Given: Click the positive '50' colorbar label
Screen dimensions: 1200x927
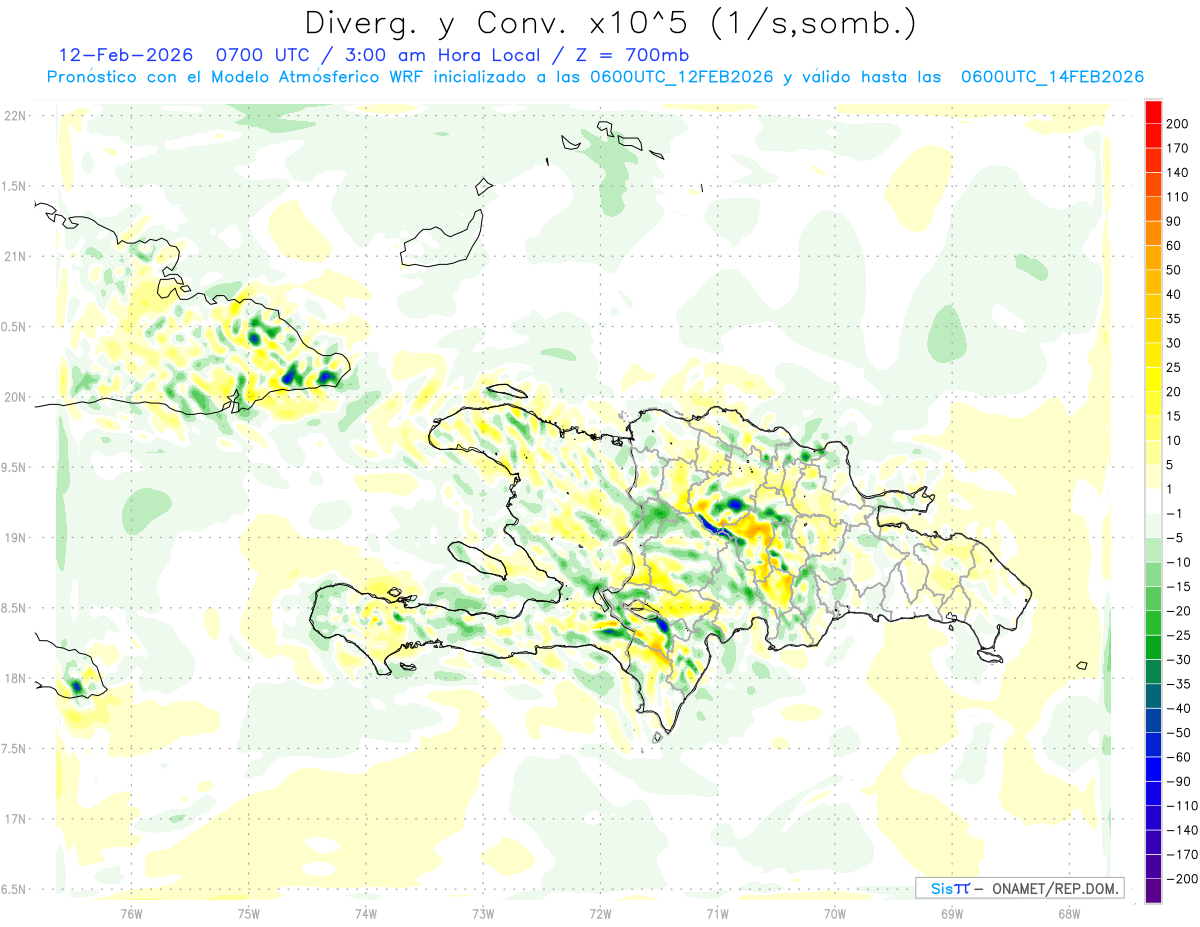Looking at the screenshot, I should coord(1174,269).
